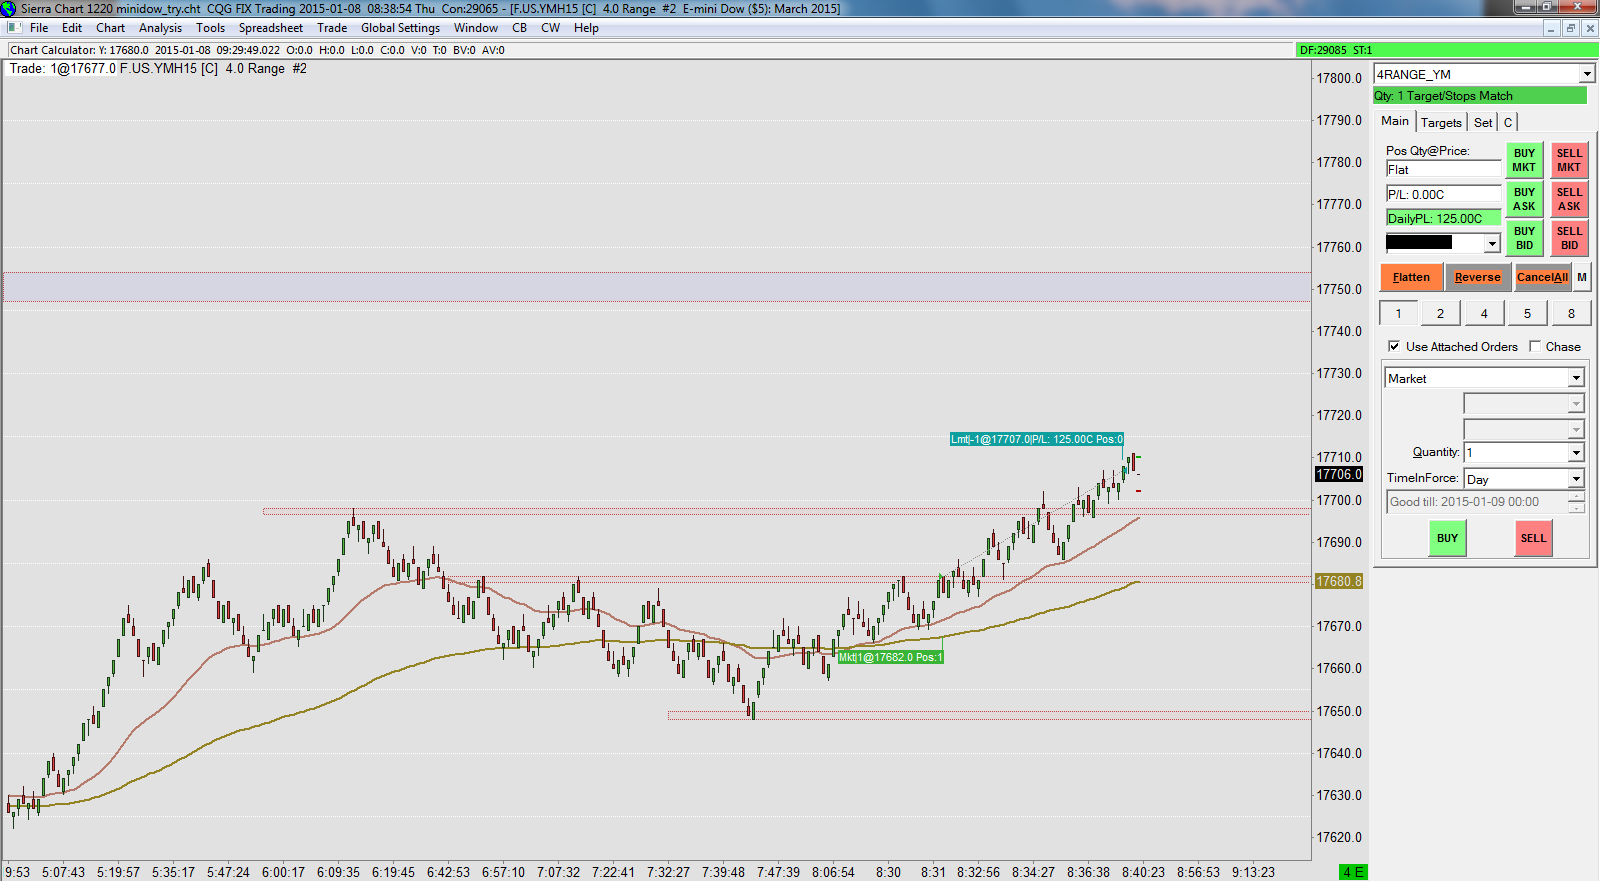The width and height of the screenshot is (1600, 881).
Task: Click the small M button
Action: coord(1582,277)
